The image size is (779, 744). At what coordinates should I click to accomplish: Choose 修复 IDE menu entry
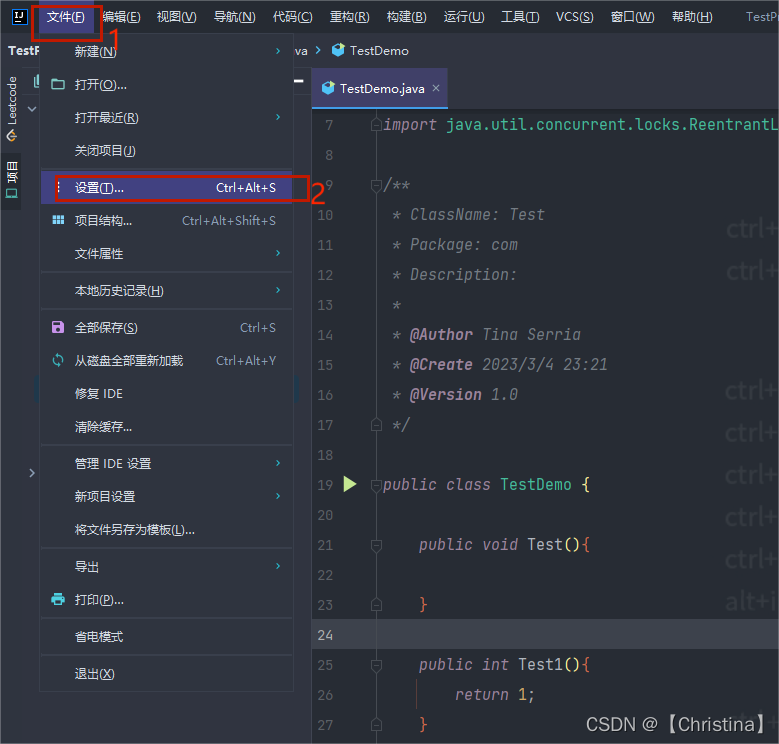coord(166,393)
